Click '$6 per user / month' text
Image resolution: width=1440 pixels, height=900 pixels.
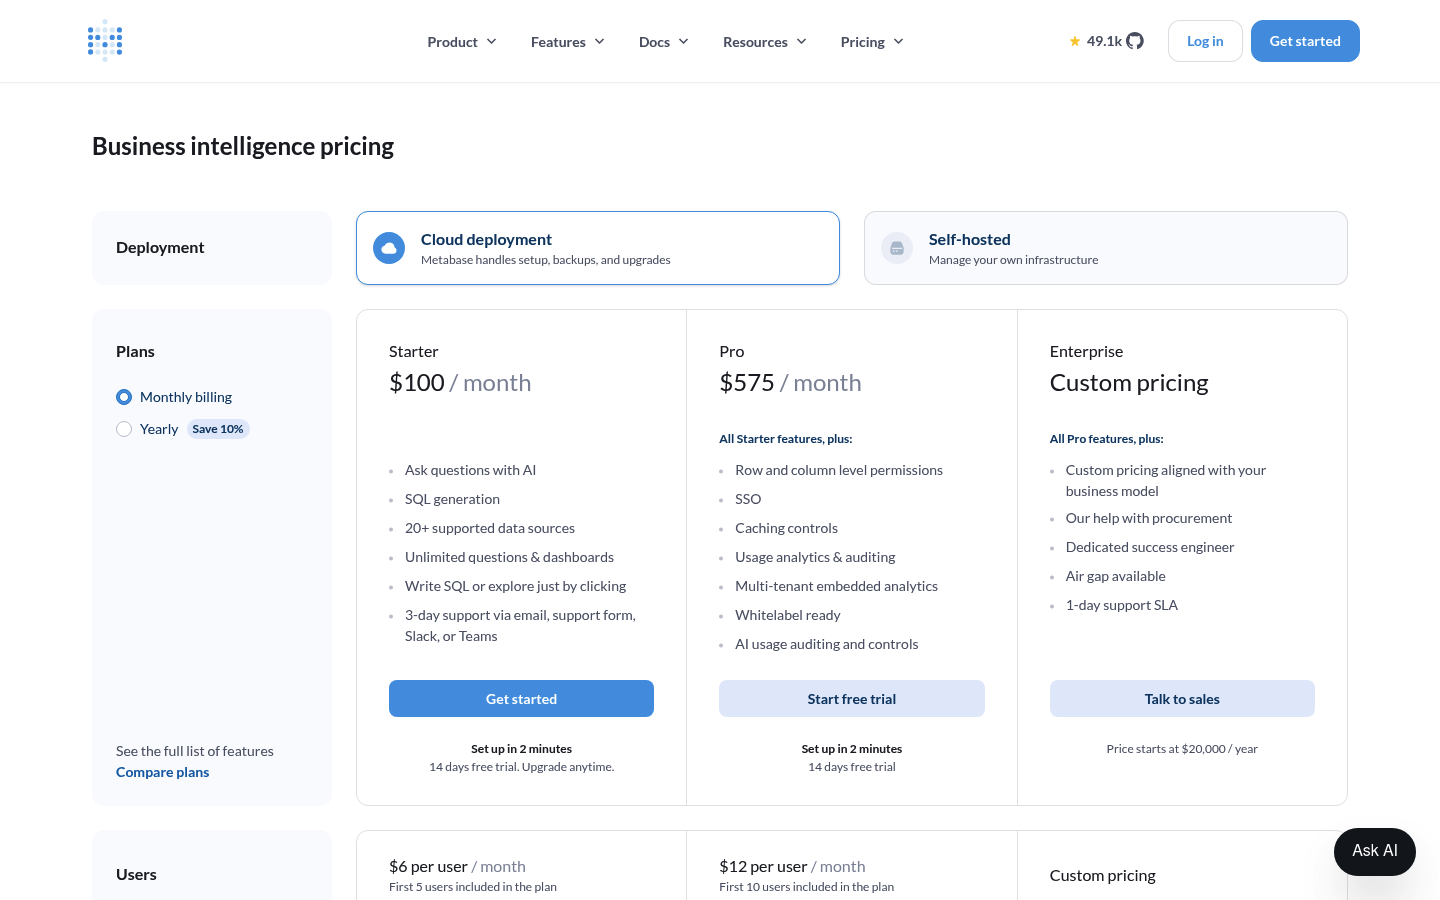pyautogui.click(x=457, y=867)
